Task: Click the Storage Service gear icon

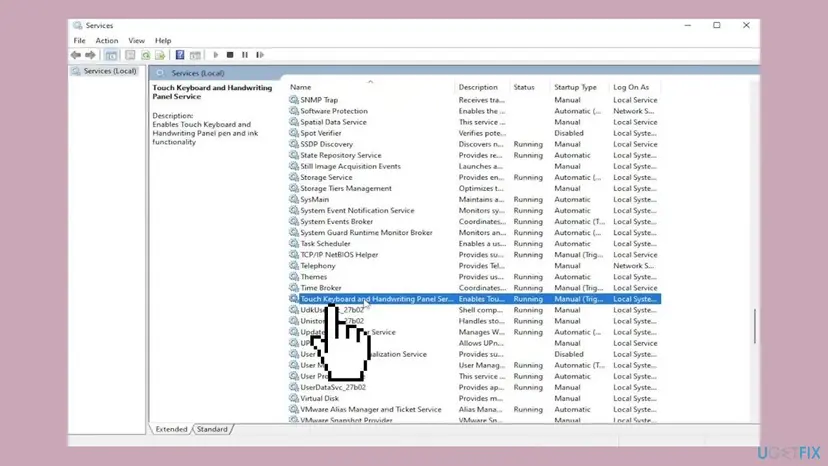Action: [x=294, y=177]
